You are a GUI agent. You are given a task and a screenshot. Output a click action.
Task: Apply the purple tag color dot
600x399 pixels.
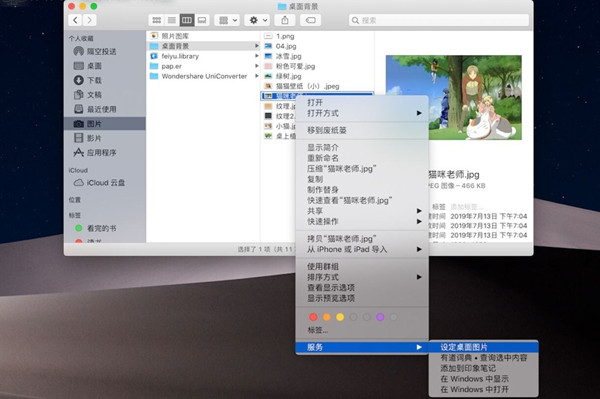tap(380, 317)
